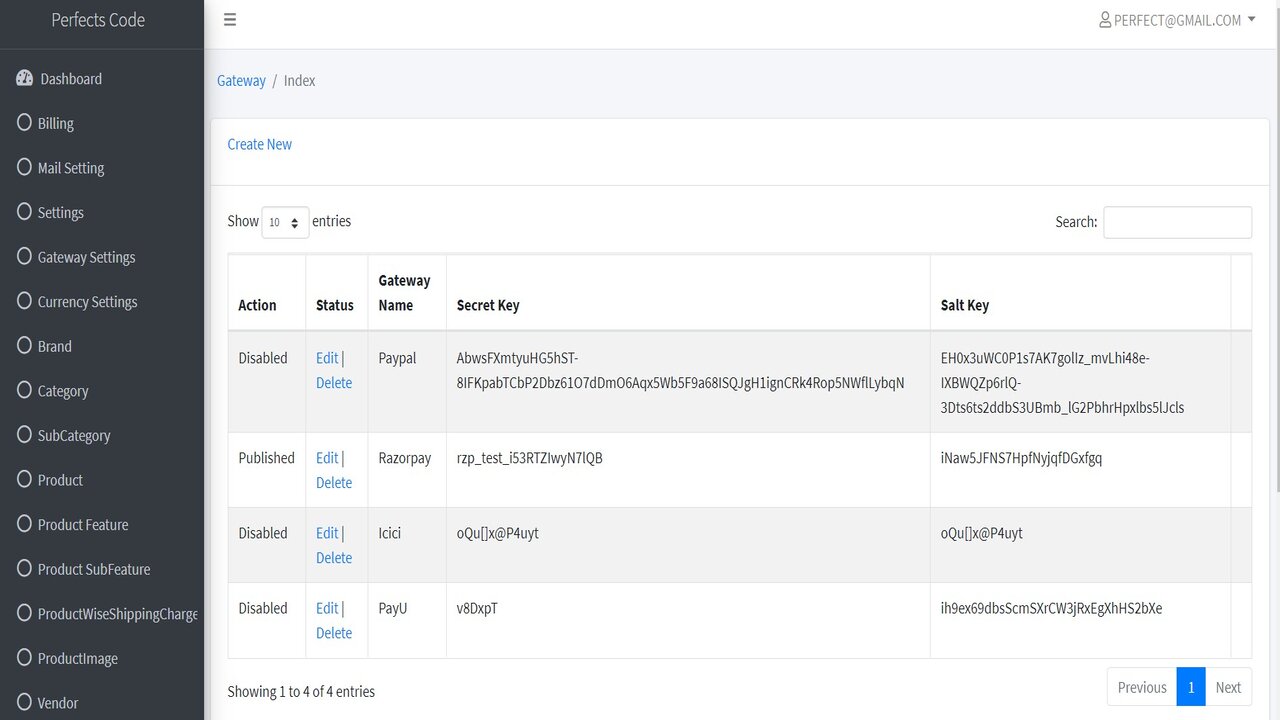Click the user profile icon in header
This screenshot has width=1280, height=720.
tap(1105, 20)
